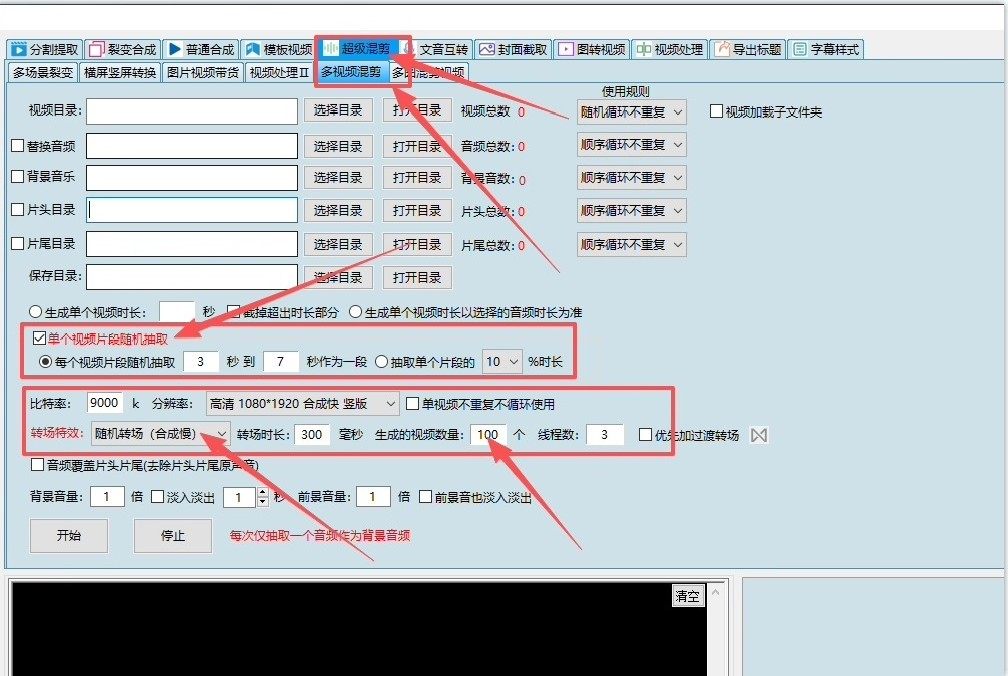Open 随机循环不重复 usage rule dropdown
The width and height of the screenshot is (1008, 676).
pyautogui.click(x=631, y=112)
